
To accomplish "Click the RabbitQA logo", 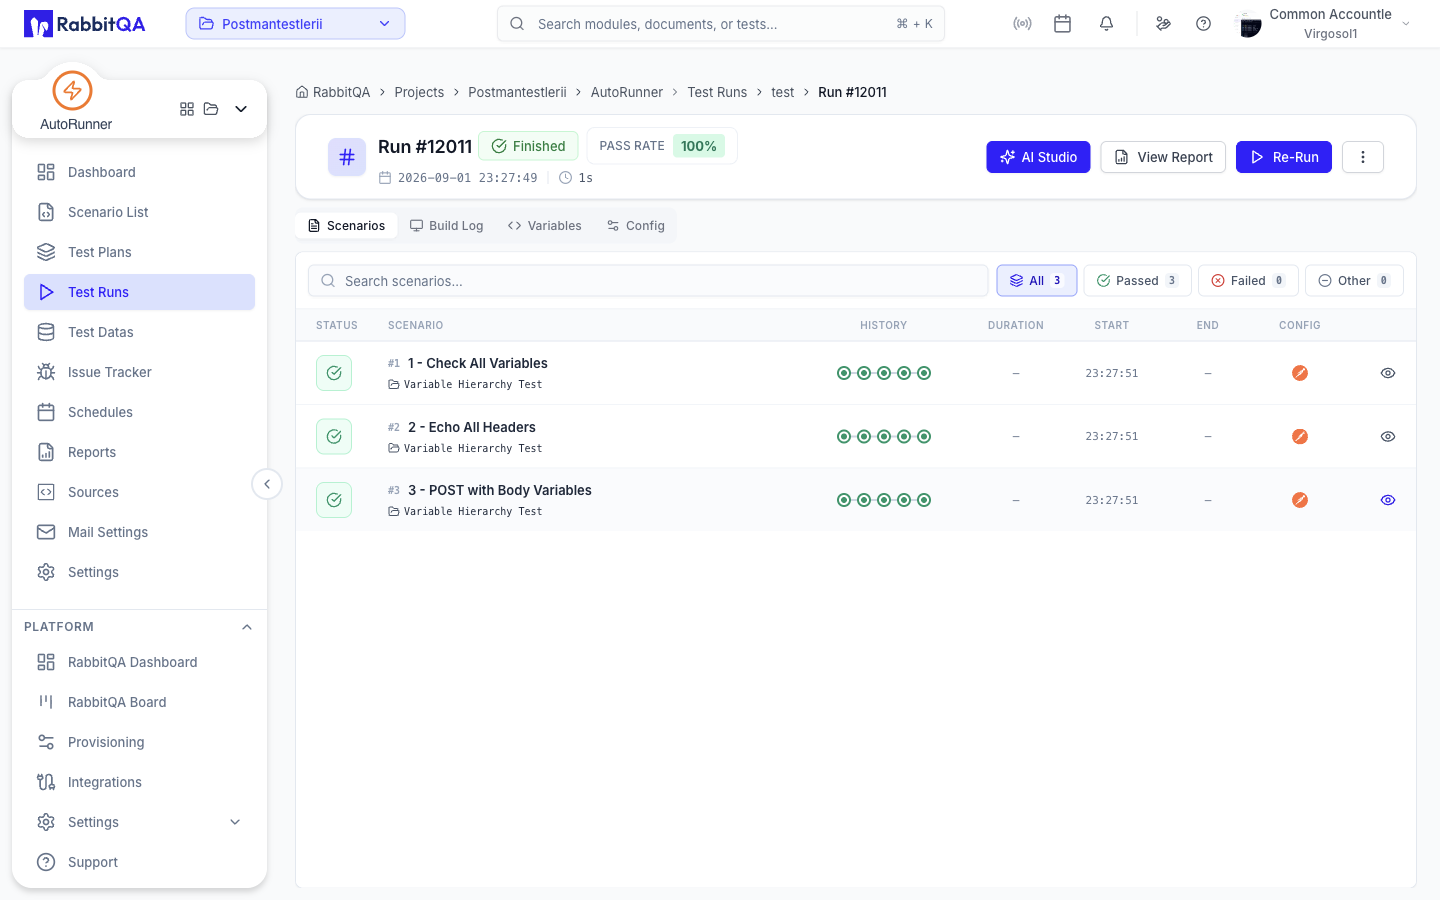I will click(x=85, y=24).
